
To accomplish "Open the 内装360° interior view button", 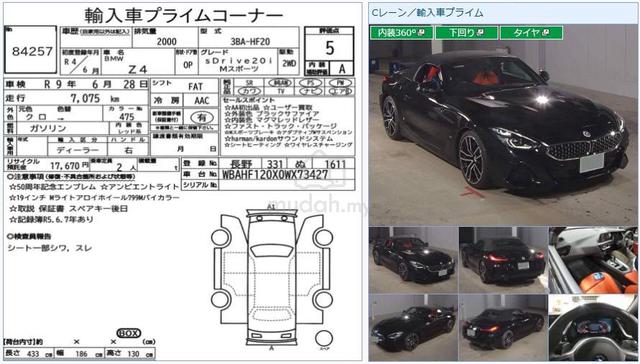I will (401, 33).
